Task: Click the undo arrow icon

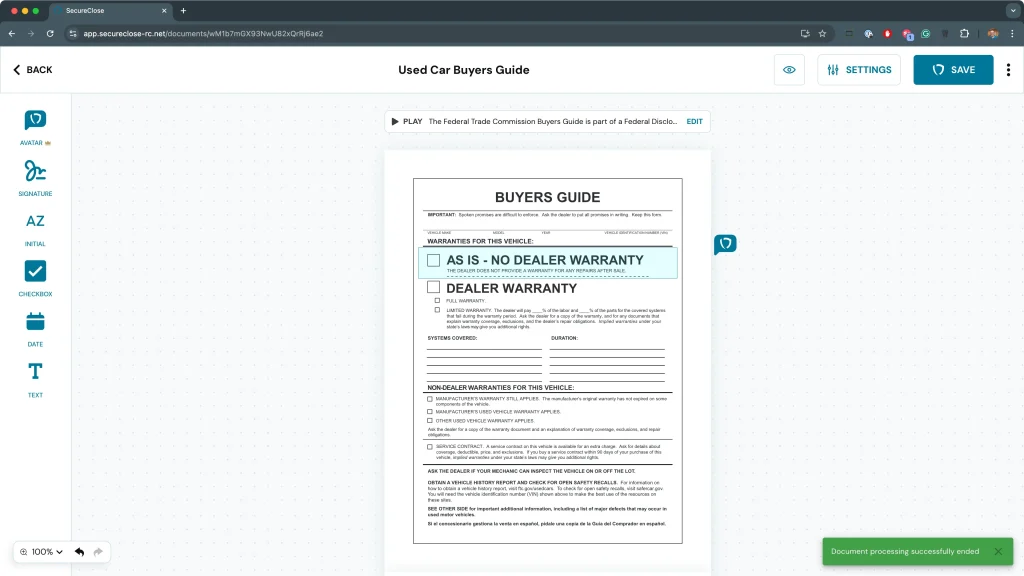Action: (79, 552)
